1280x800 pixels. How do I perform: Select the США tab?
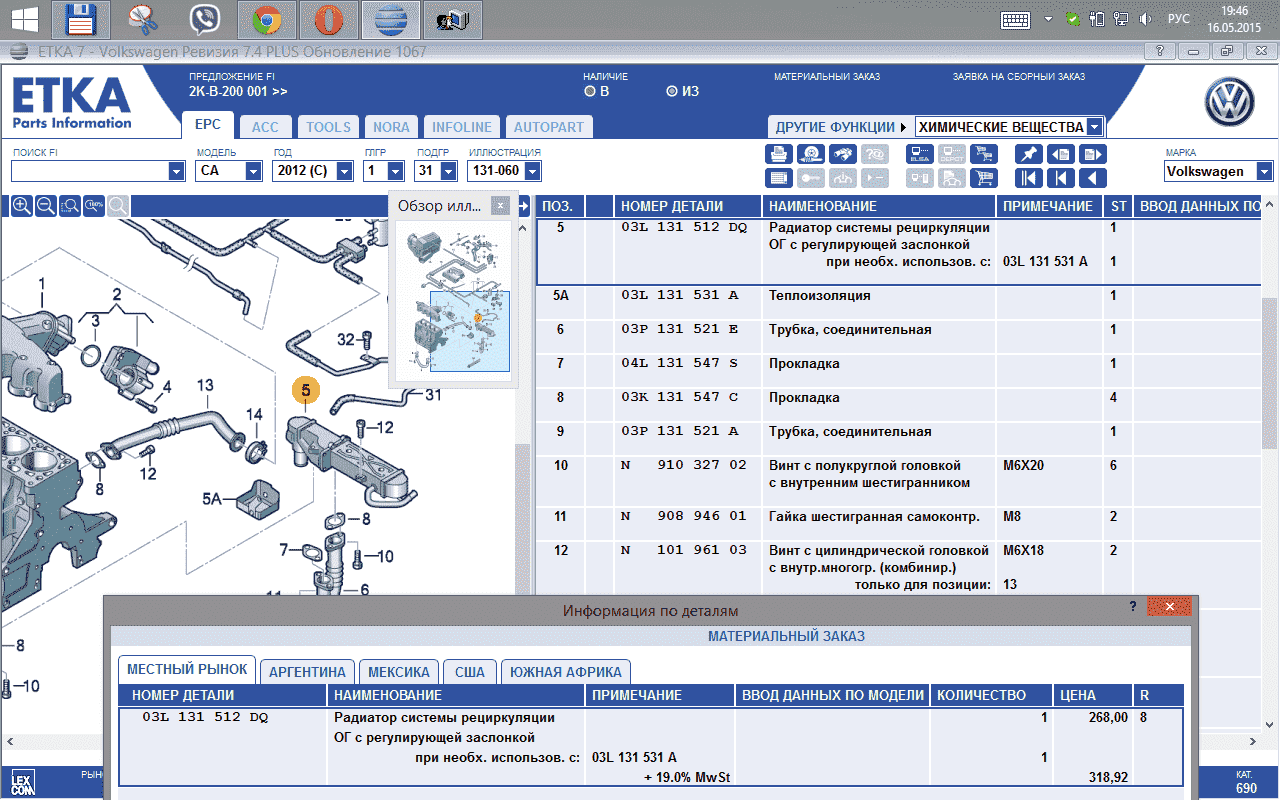(469, 672)
